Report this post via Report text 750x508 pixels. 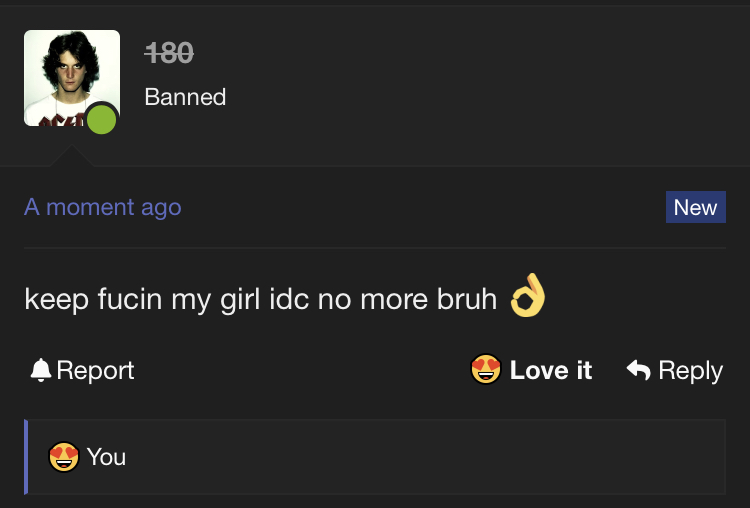pos(95,370)
